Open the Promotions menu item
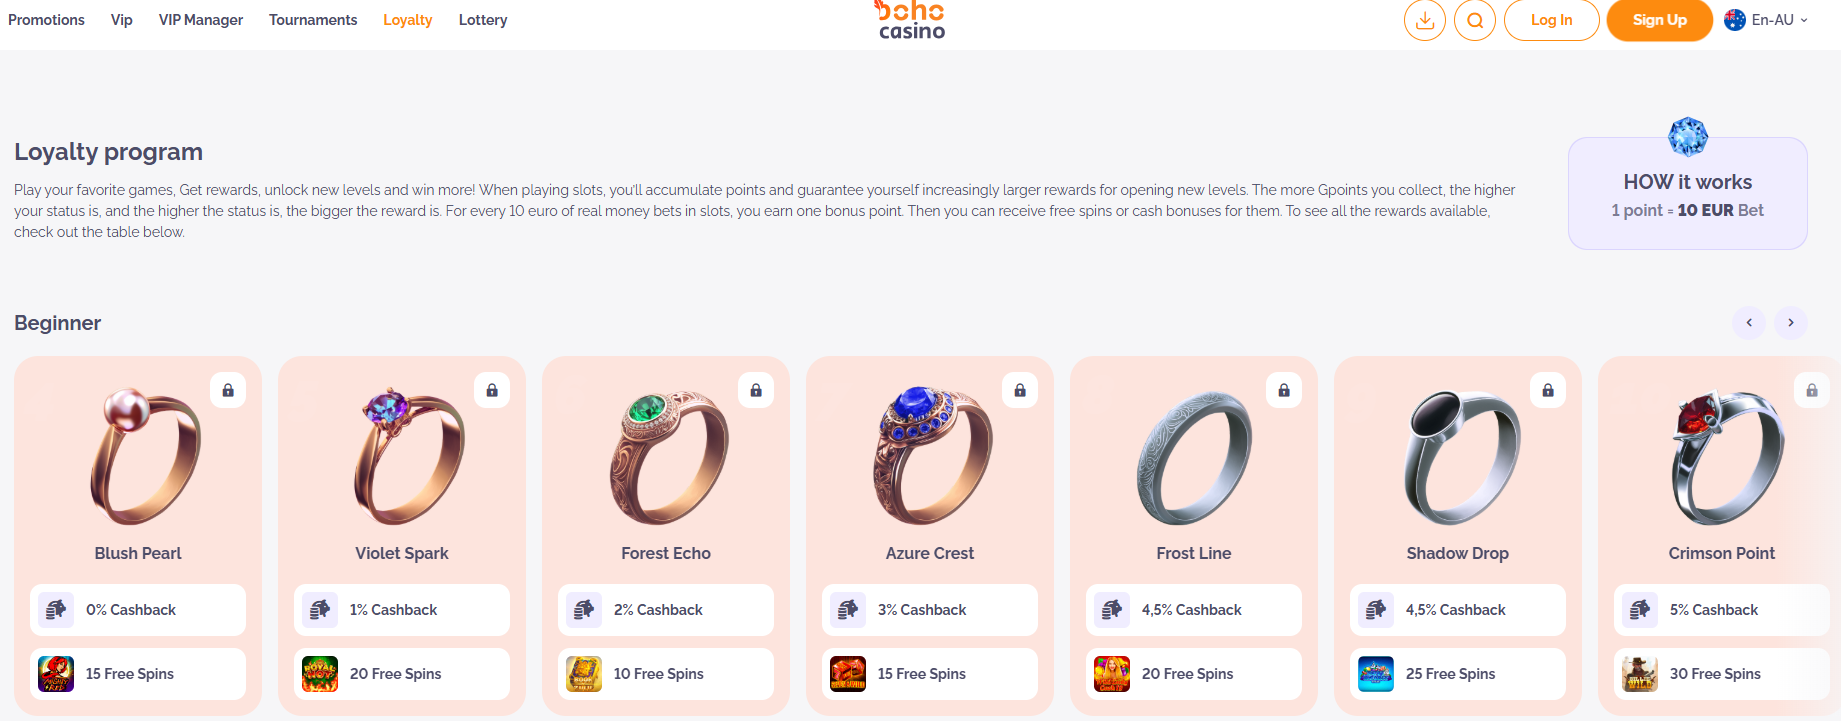1841x721 pixels. [46, 20]
